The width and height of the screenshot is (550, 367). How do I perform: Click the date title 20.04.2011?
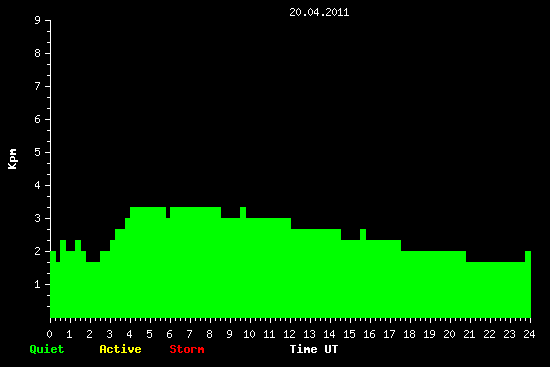pos(319,12)
